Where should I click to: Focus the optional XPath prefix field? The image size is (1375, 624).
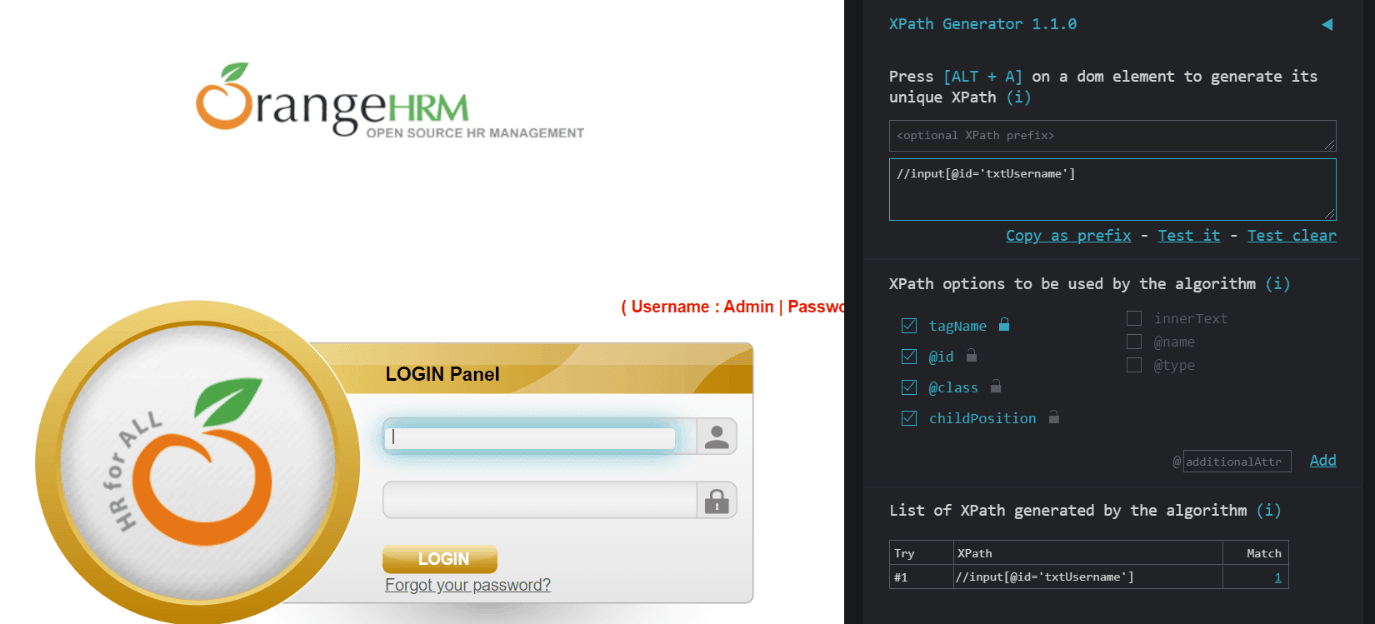point(1112,135)
